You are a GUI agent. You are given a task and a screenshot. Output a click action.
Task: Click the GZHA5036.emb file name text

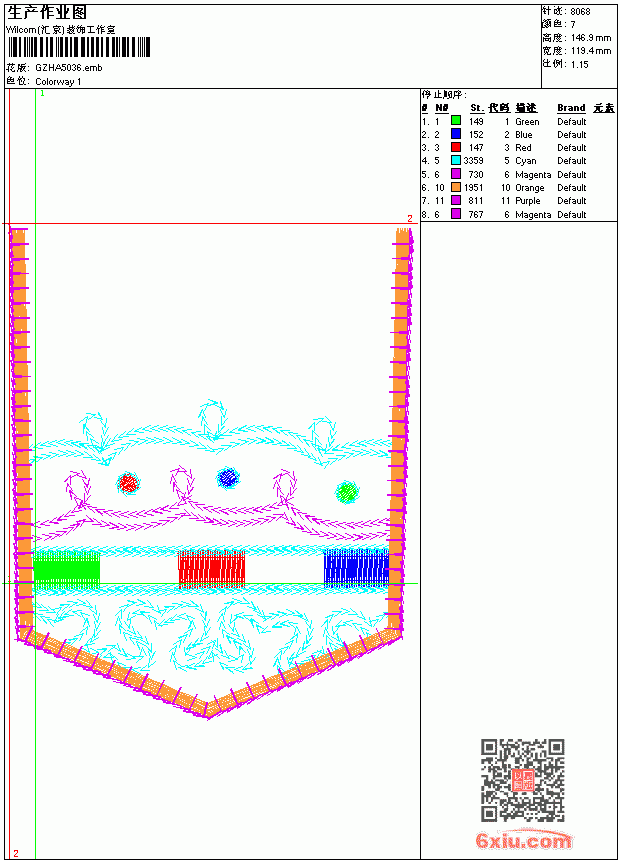click(x=69, y=67)
